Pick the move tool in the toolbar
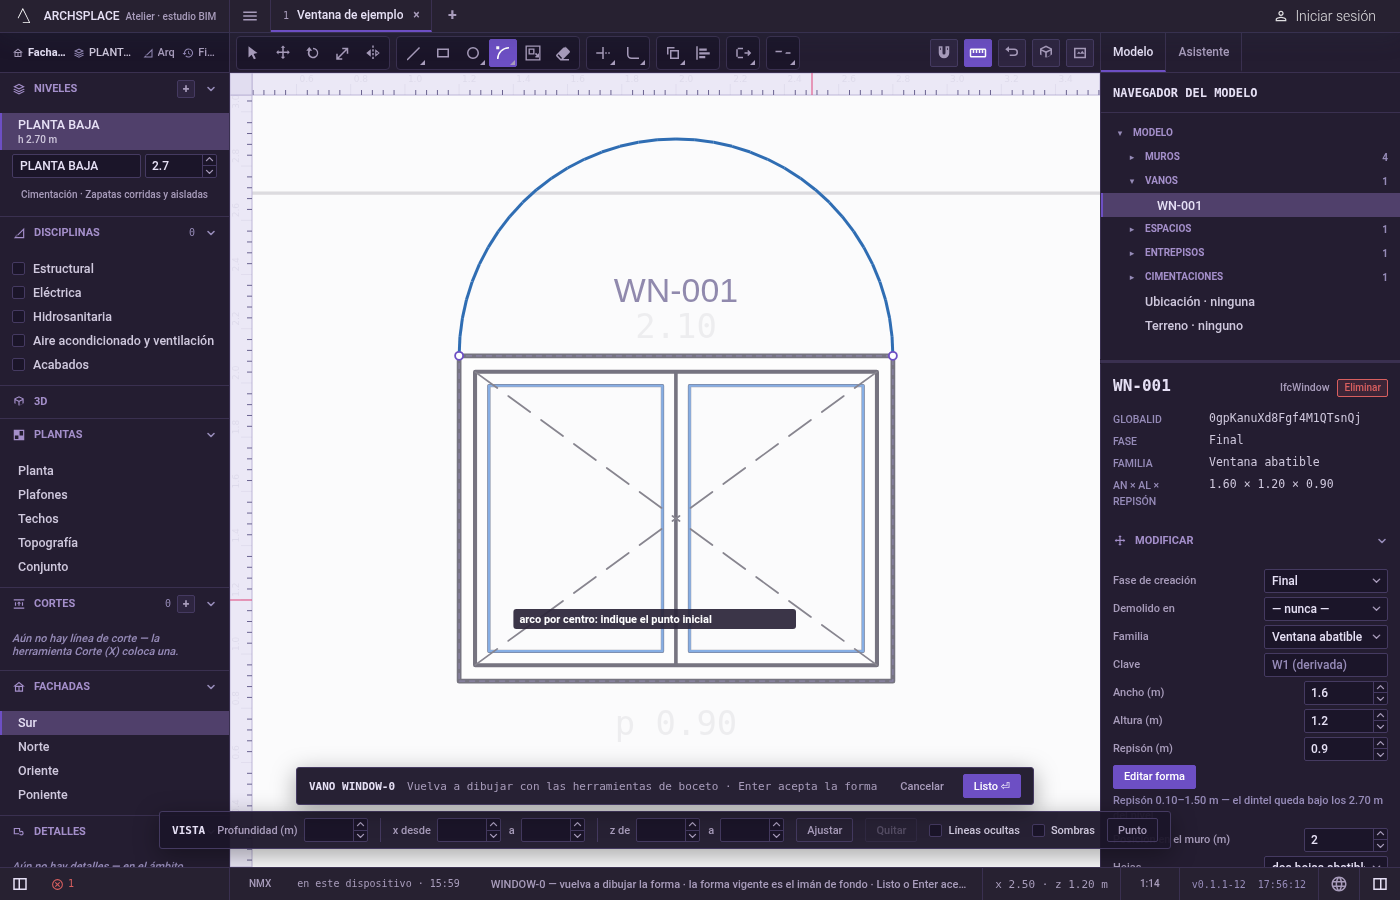The width and height of the screenshot is (1400, 900). point(283,53)
